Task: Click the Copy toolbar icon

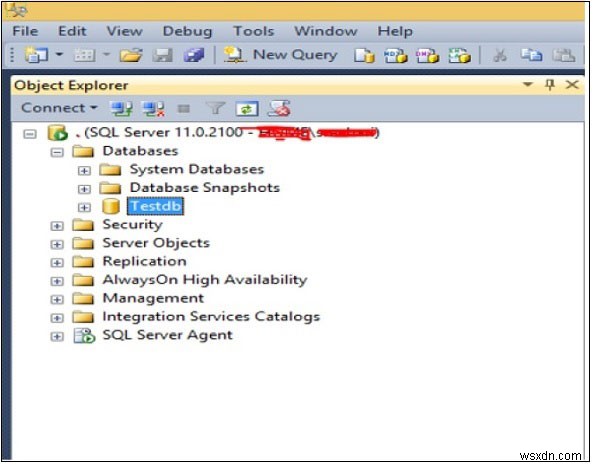Action: (x=531, y=56)
